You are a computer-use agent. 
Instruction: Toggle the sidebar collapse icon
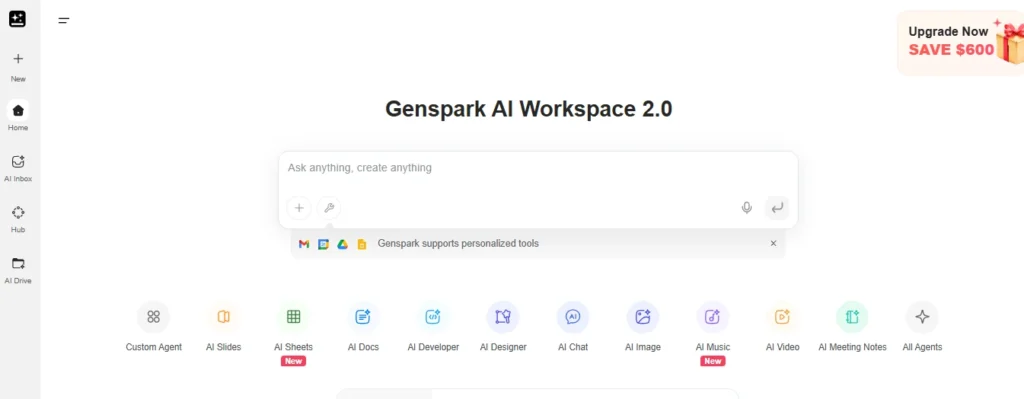[63, 20]
